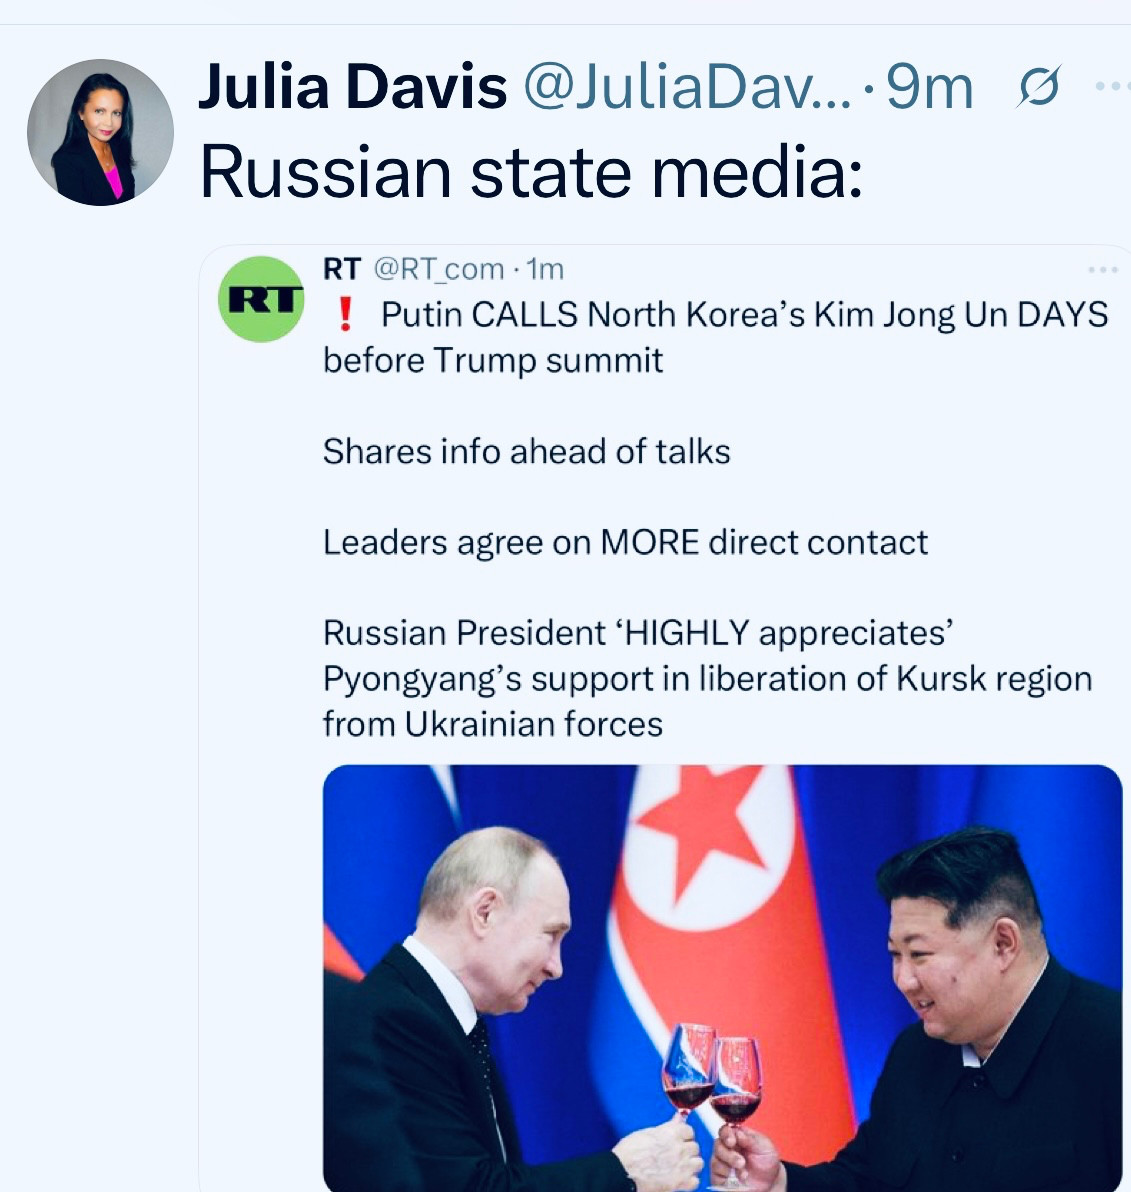Click the 'HIGHLY appreciates' paragraph text
The image size is (1131, 1192).
tap(708, 678)
